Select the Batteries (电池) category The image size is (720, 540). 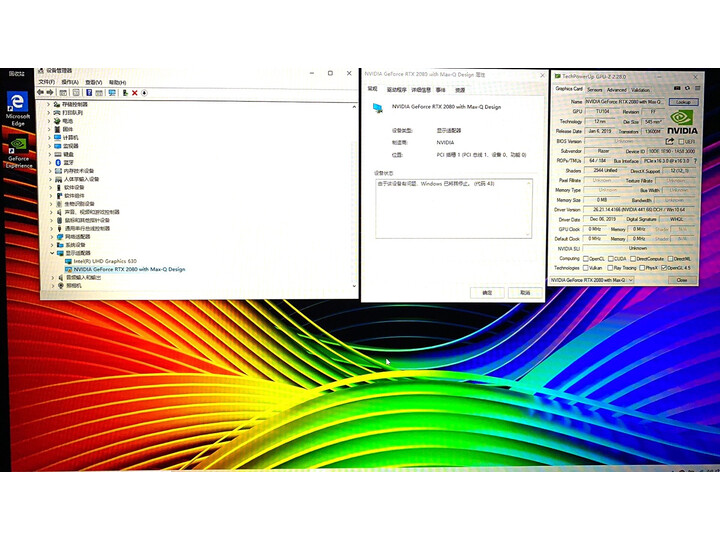(x=63, y=121)
